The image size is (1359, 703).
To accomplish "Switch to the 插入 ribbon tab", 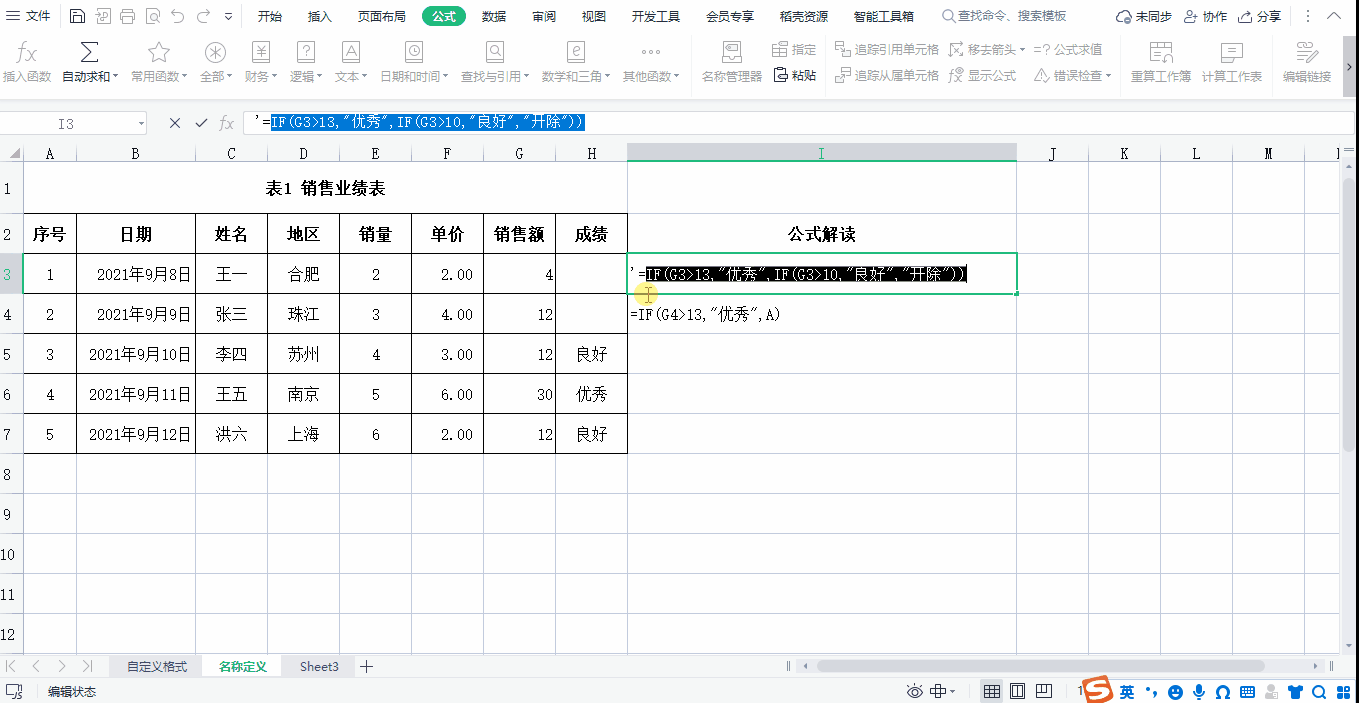I will pos(320,16).
